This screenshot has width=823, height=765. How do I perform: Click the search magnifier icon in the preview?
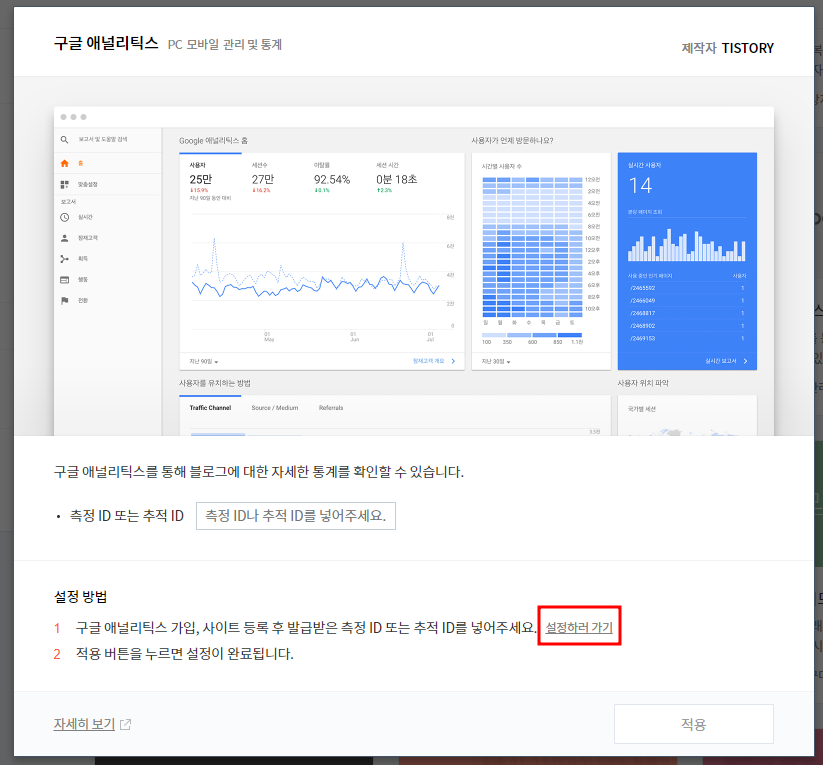click(64, 140)
